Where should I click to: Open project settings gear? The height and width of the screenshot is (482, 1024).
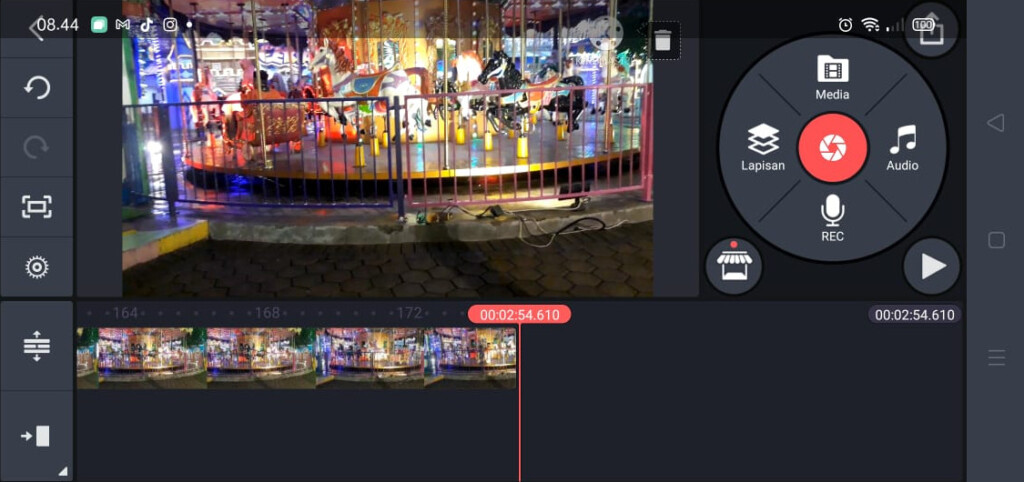pyautogui.click(x=37, y=267)
